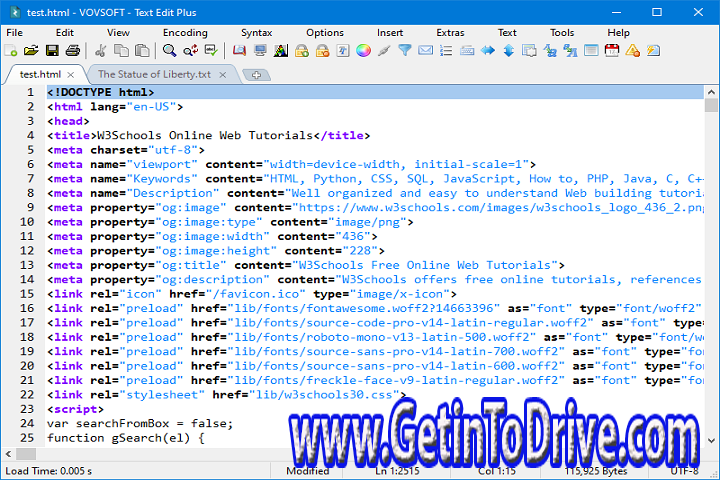Switch to The Statue of Liberty.txt tab
Image resolution: width=720 pixels, height=480 pixels.
(154, 74)
